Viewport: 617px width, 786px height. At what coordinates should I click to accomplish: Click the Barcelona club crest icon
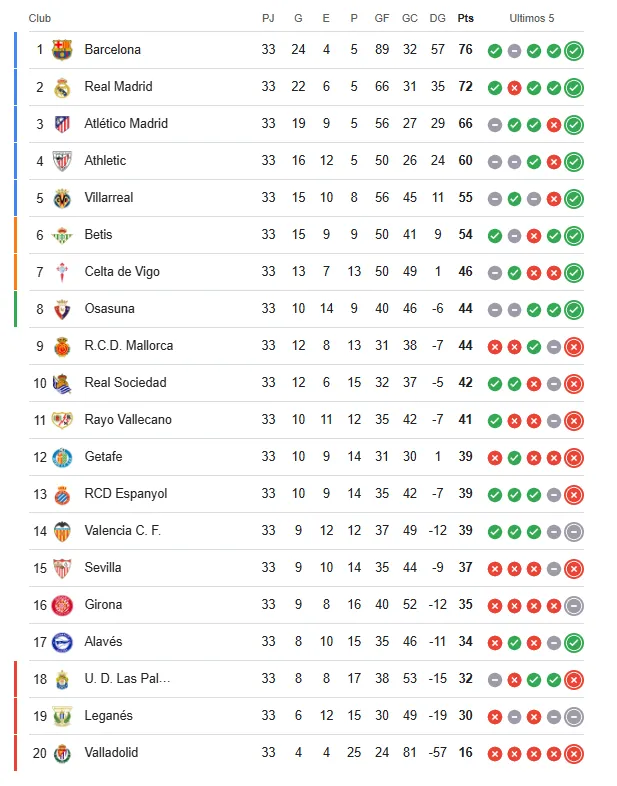coord(62,50)
